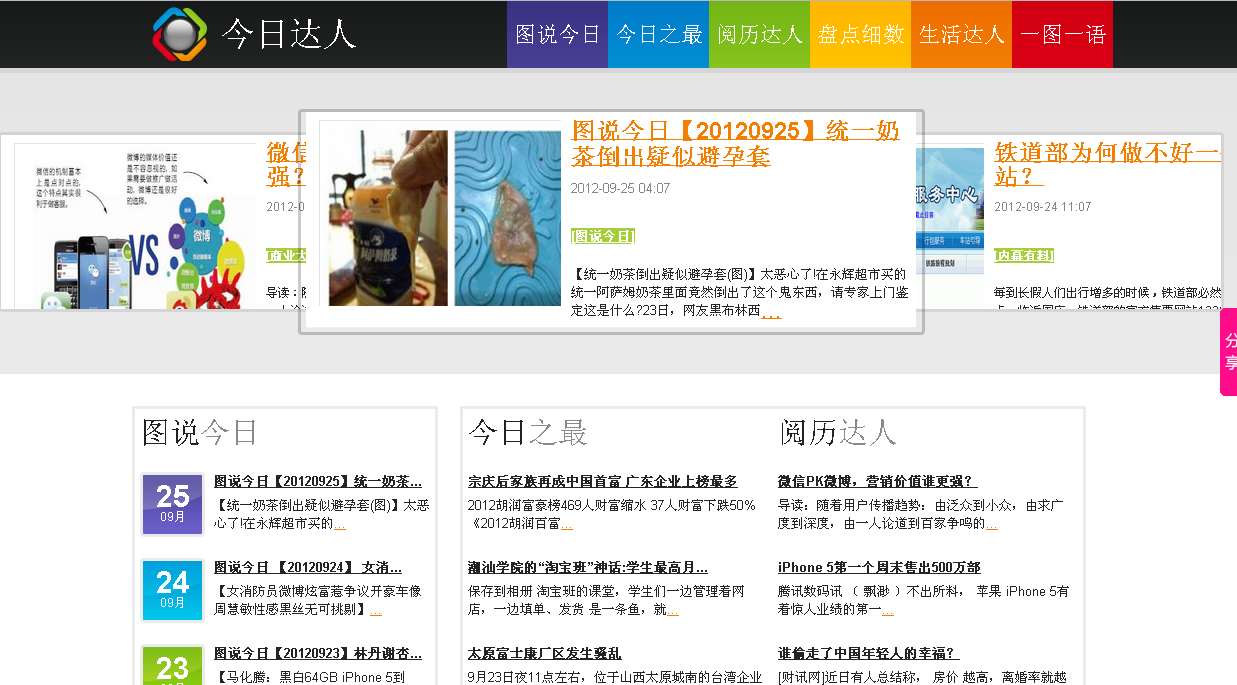Click the green 内幕有料 tag

1024,255
